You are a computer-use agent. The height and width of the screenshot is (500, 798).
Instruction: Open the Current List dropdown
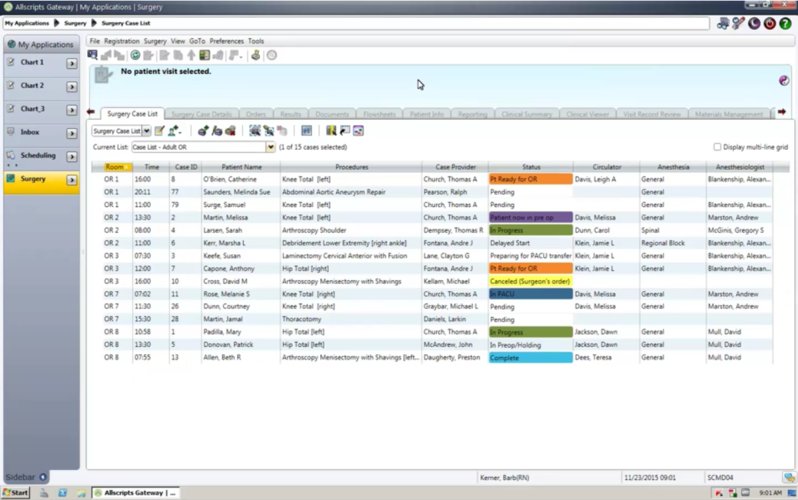[x=270, y=147]
